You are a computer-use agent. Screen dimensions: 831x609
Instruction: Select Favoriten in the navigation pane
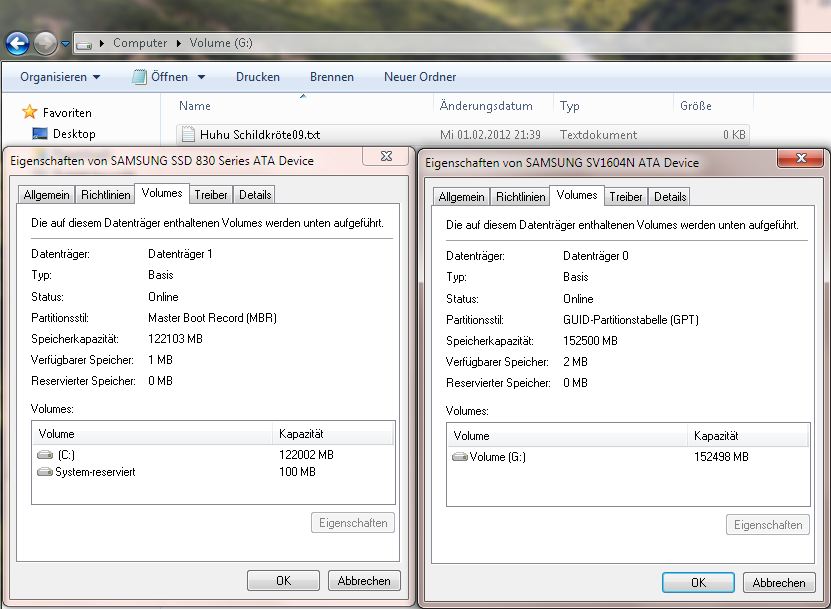(x=67, y=113)
